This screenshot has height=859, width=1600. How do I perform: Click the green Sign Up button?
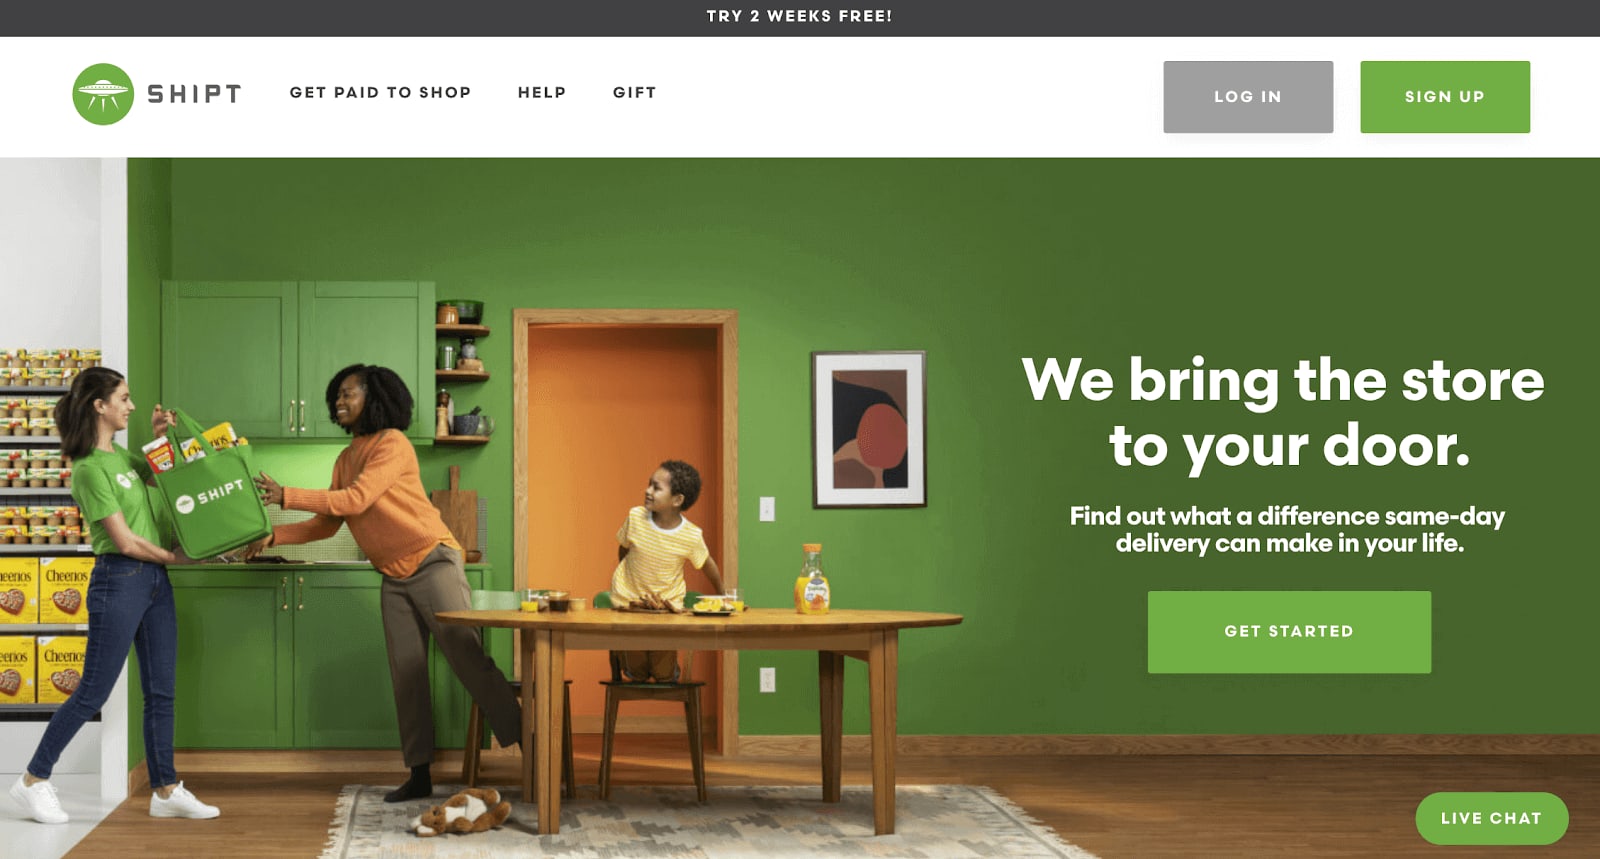point(1445,97)
